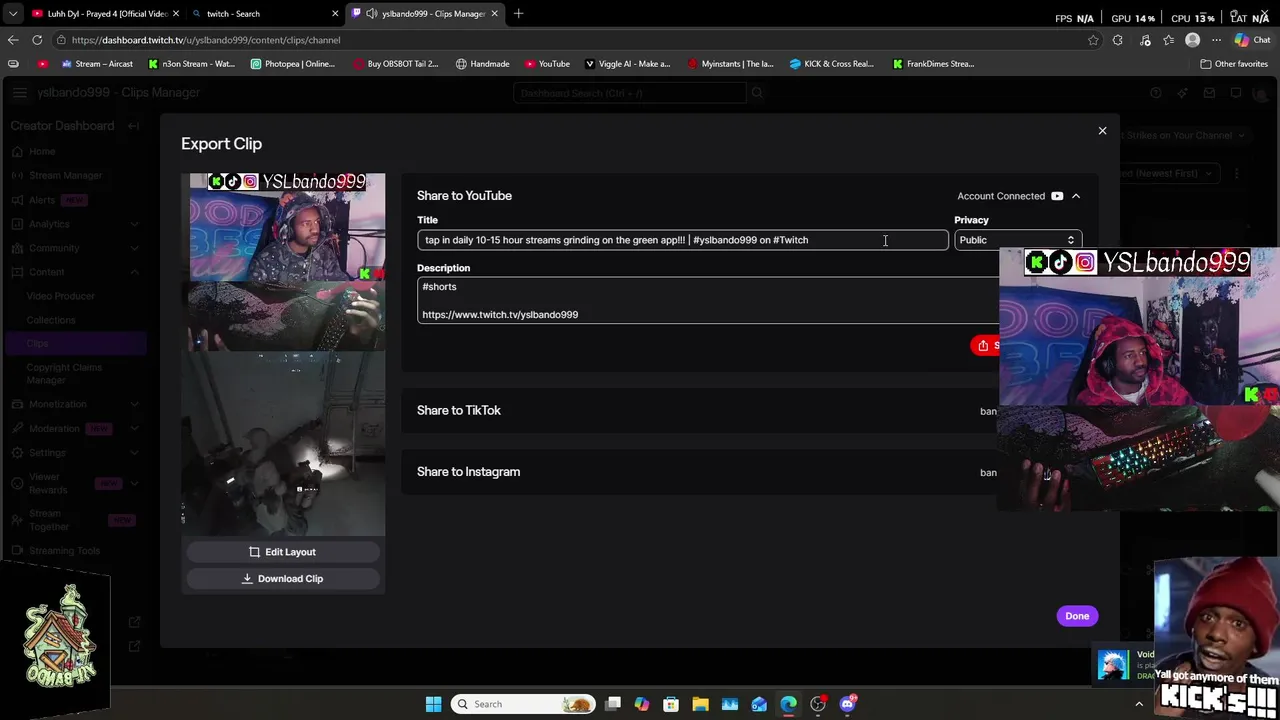Download the clip with Download Clip button
Viewport: 1280px width, 720px height.
pos(283,578)
